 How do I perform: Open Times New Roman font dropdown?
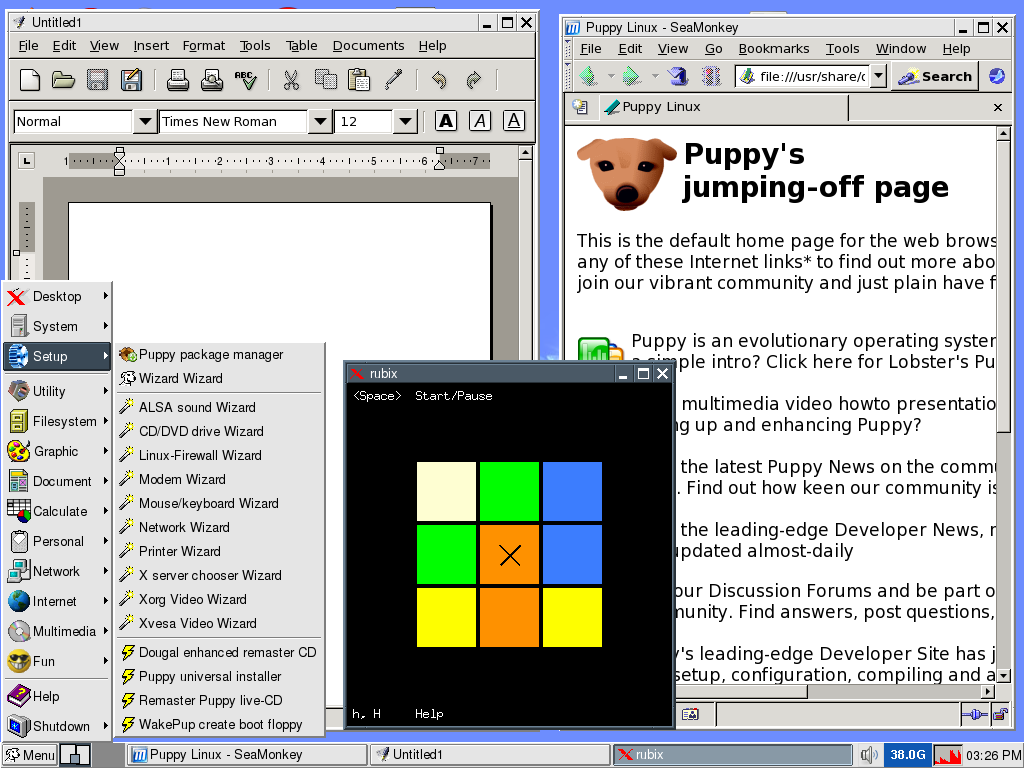(x=319, y=121)
